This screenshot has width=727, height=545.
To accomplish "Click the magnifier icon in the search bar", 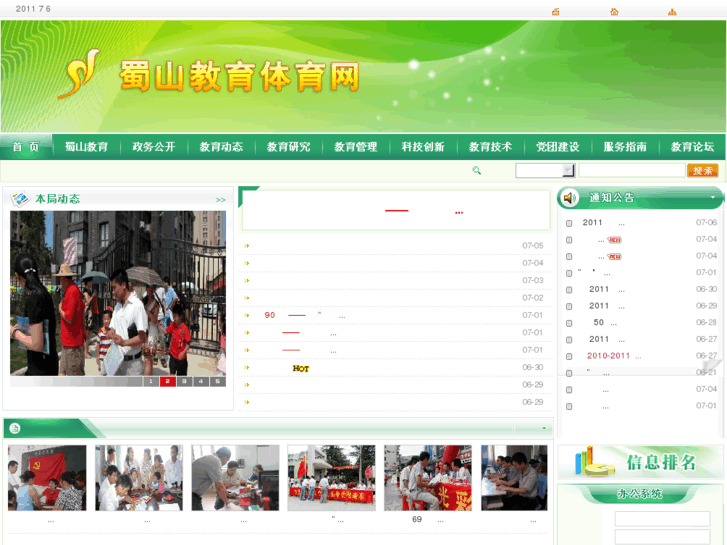I will (x=477, y=171).
